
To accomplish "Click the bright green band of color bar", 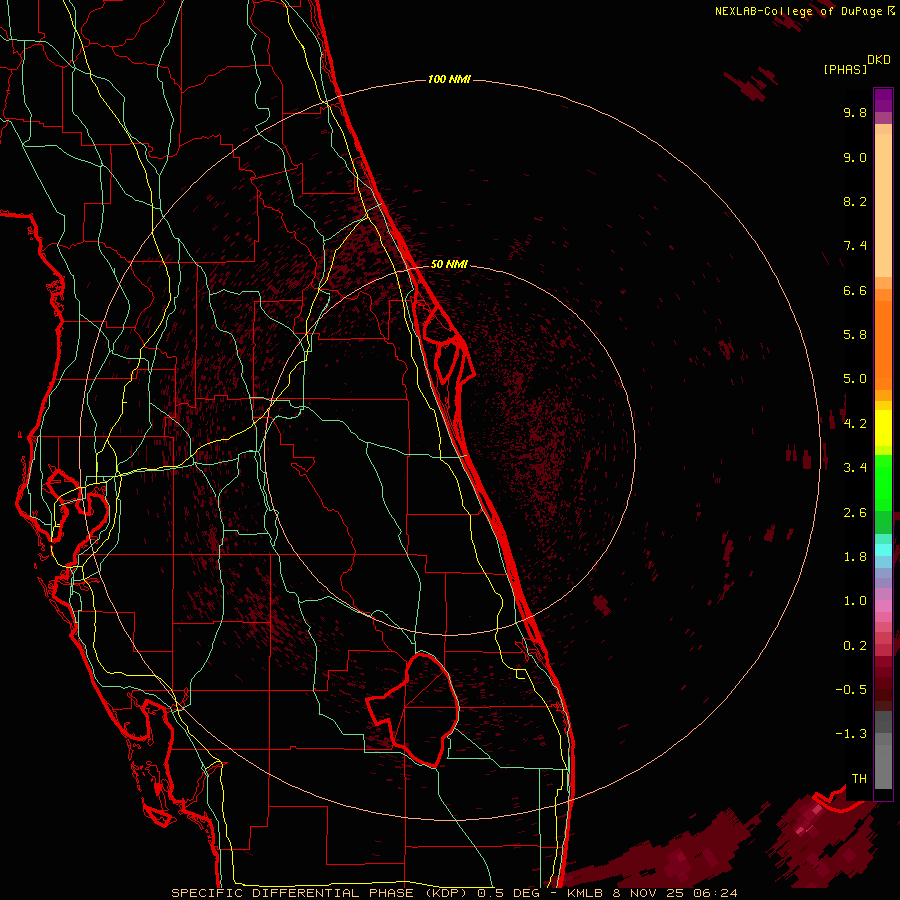I will click(x=883, y=482).
